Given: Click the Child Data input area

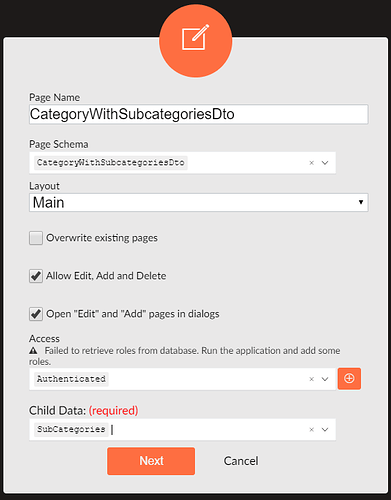Looking at the screenshot, I should pos(182,429).
